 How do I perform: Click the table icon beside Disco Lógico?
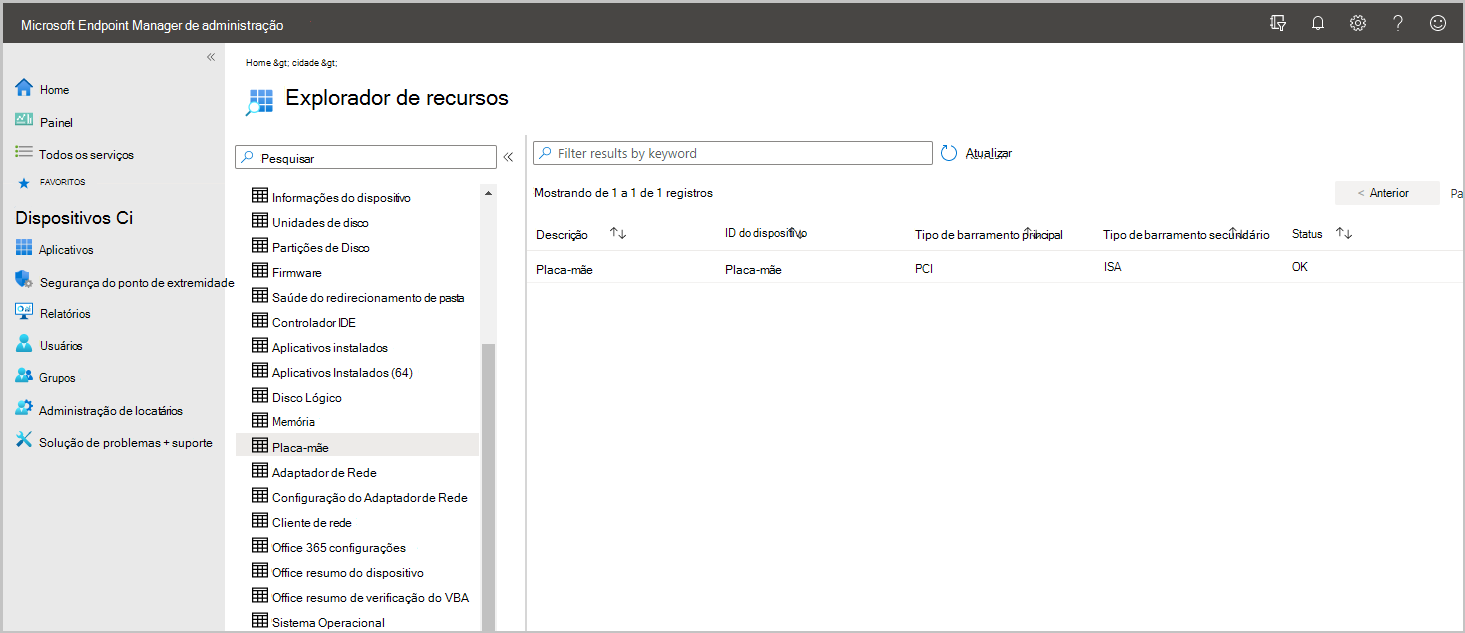(x=260, y=396)
